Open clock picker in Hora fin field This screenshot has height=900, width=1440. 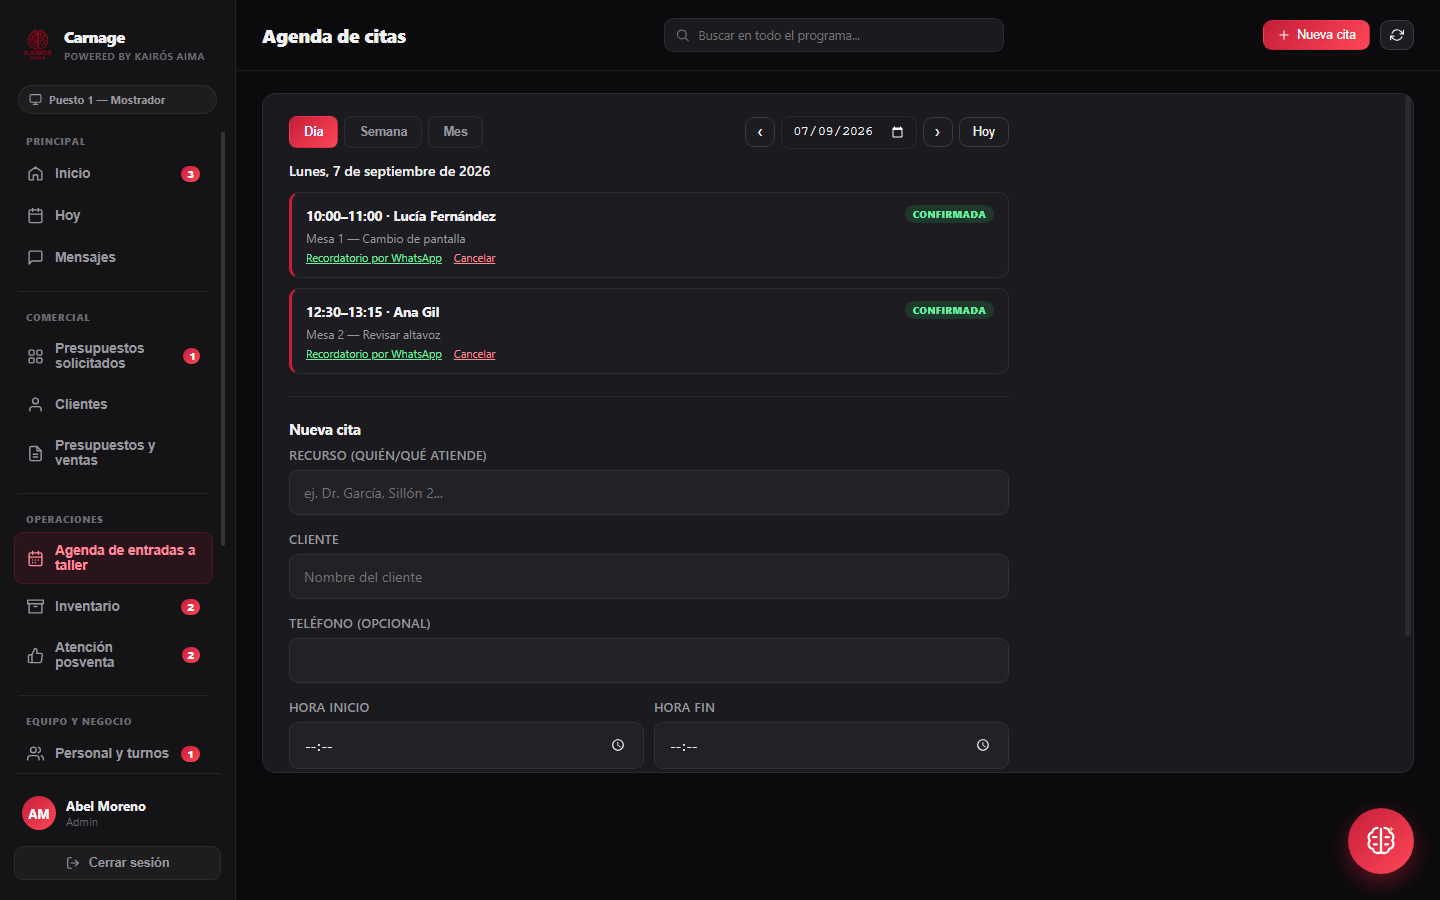click(983, 745)
